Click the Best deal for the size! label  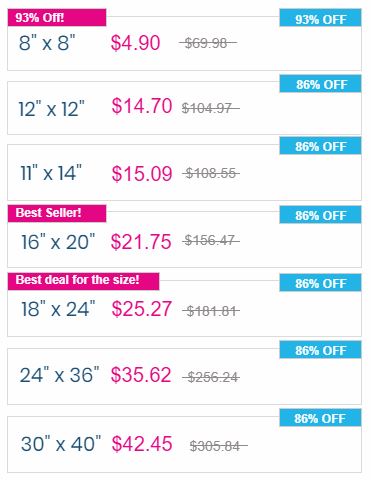83,281
